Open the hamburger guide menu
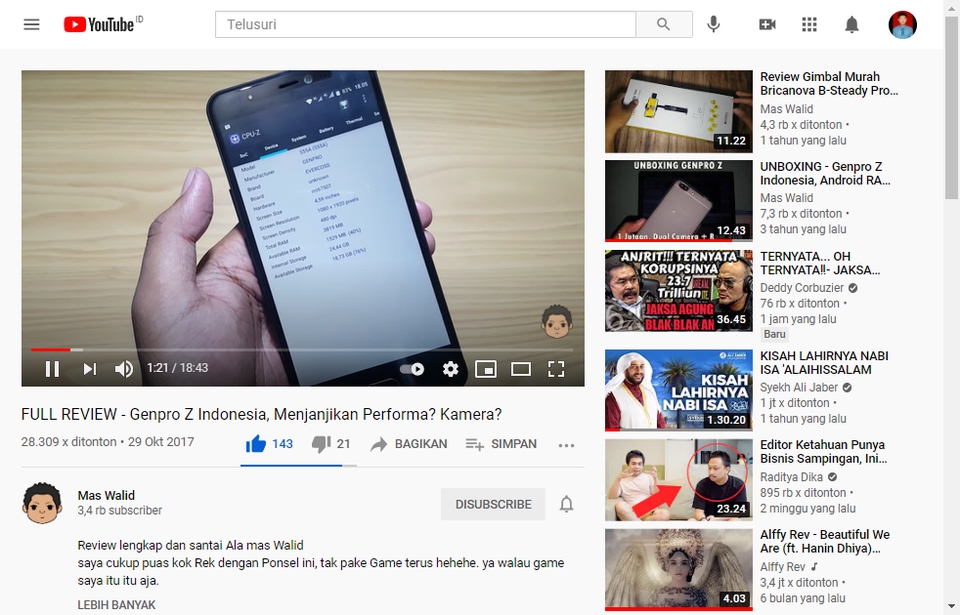 pyautogui.click(x=31, y=25)
